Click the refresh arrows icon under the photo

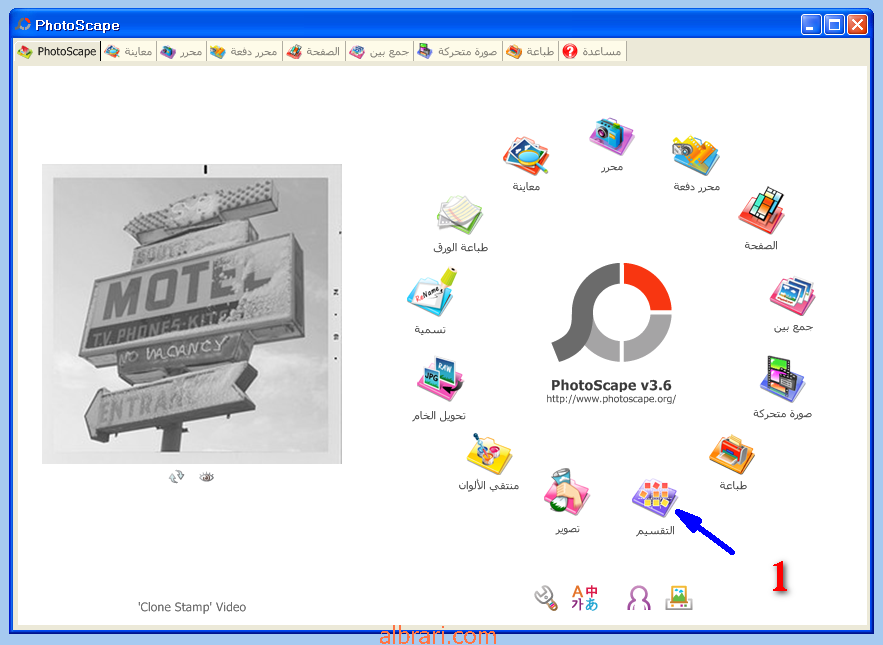coord(176,477)
